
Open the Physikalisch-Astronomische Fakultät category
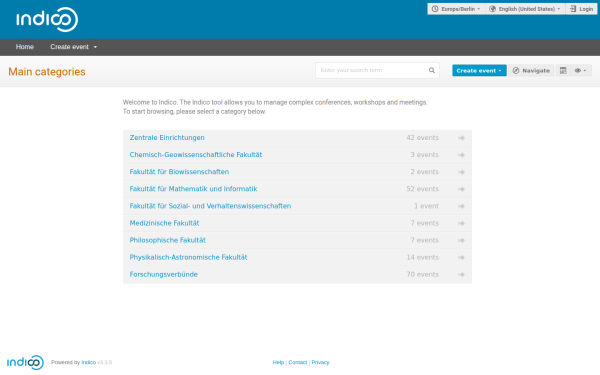(188, 257)
